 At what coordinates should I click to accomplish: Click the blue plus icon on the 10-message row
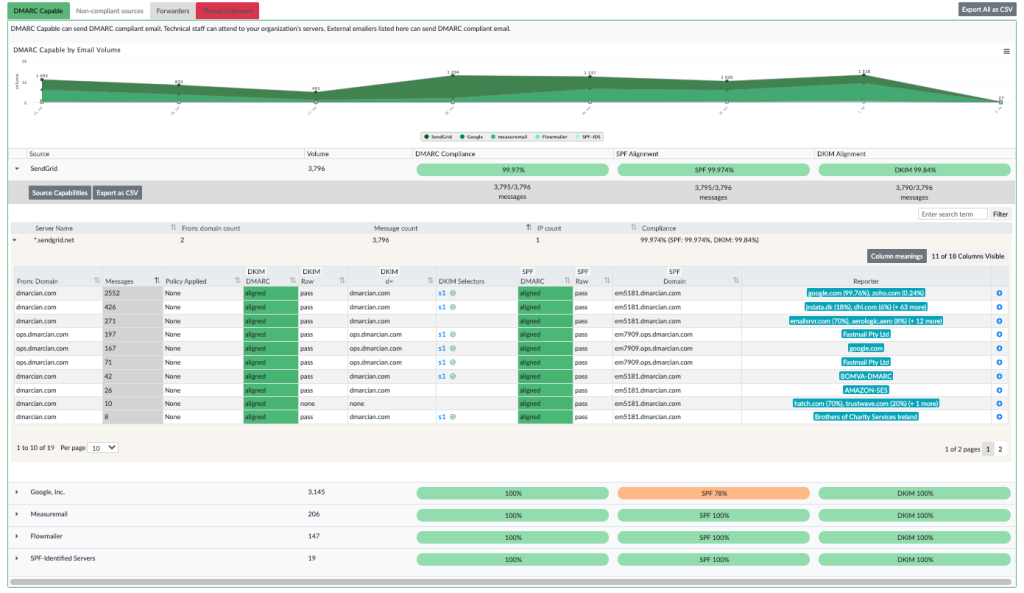pos(999,404)
